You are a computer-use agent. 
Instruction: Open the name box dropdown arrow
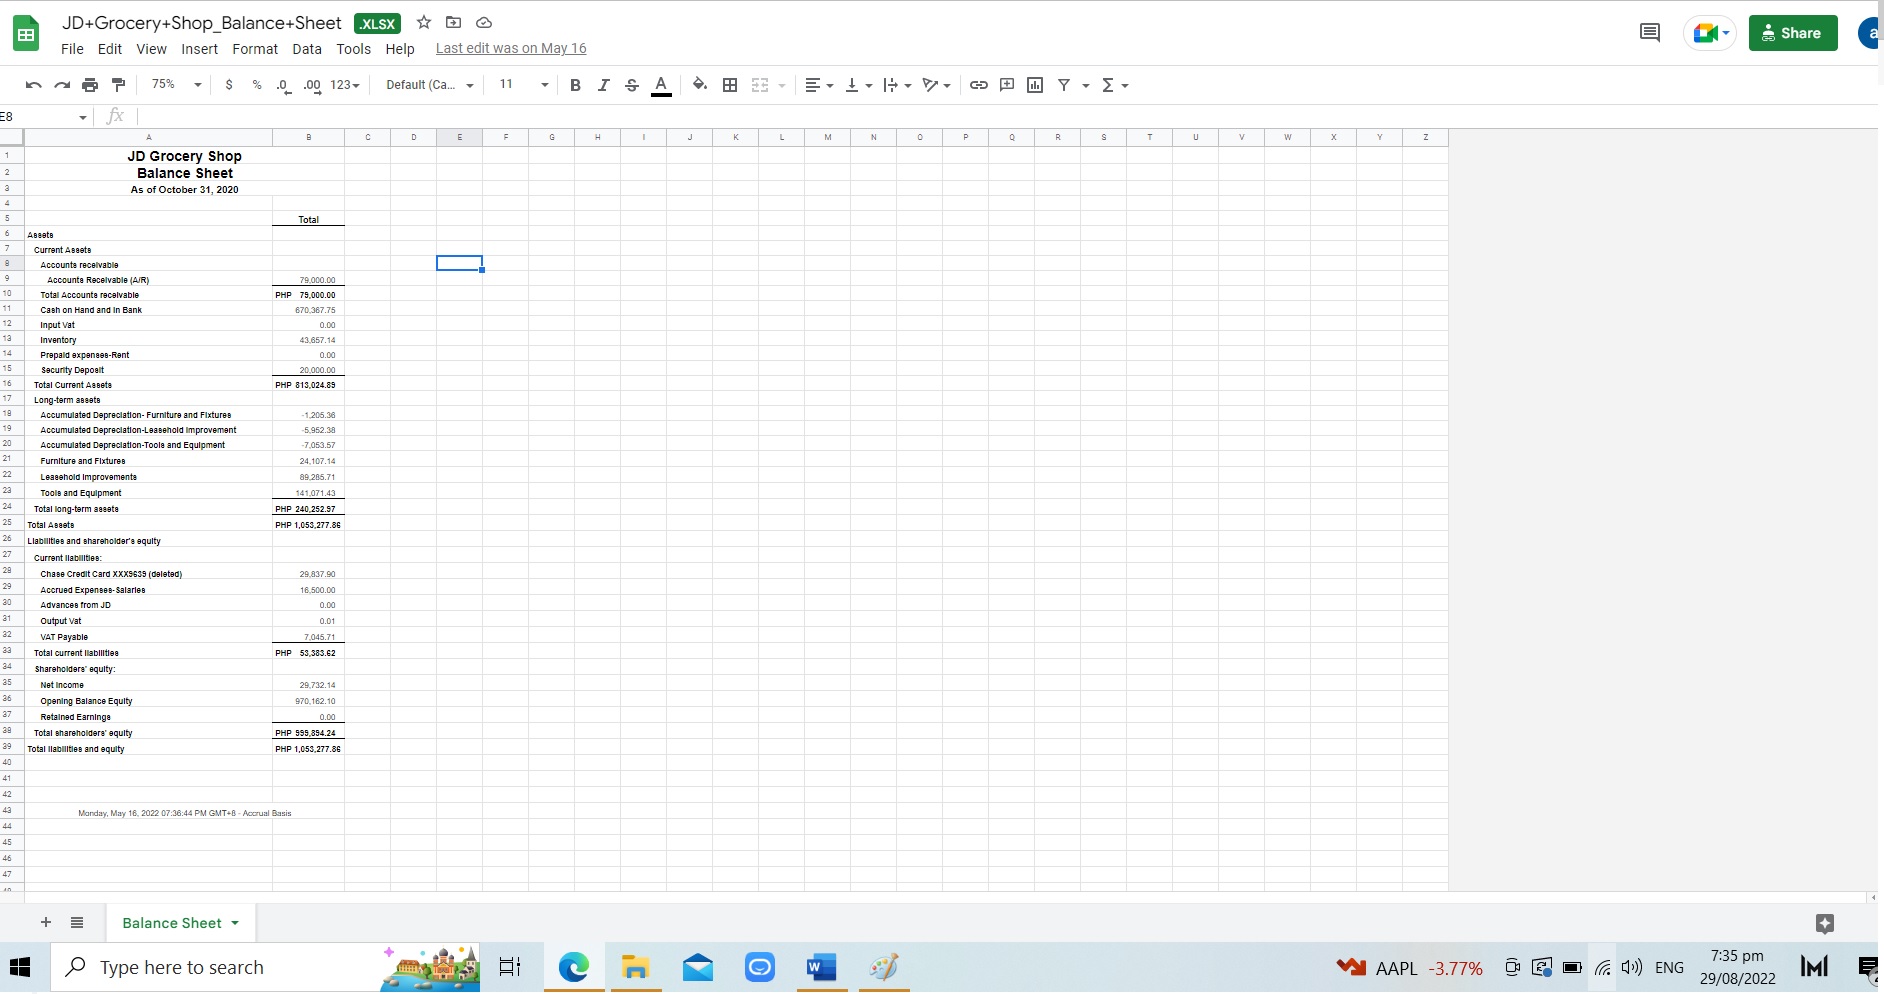(x=83, y=117)
